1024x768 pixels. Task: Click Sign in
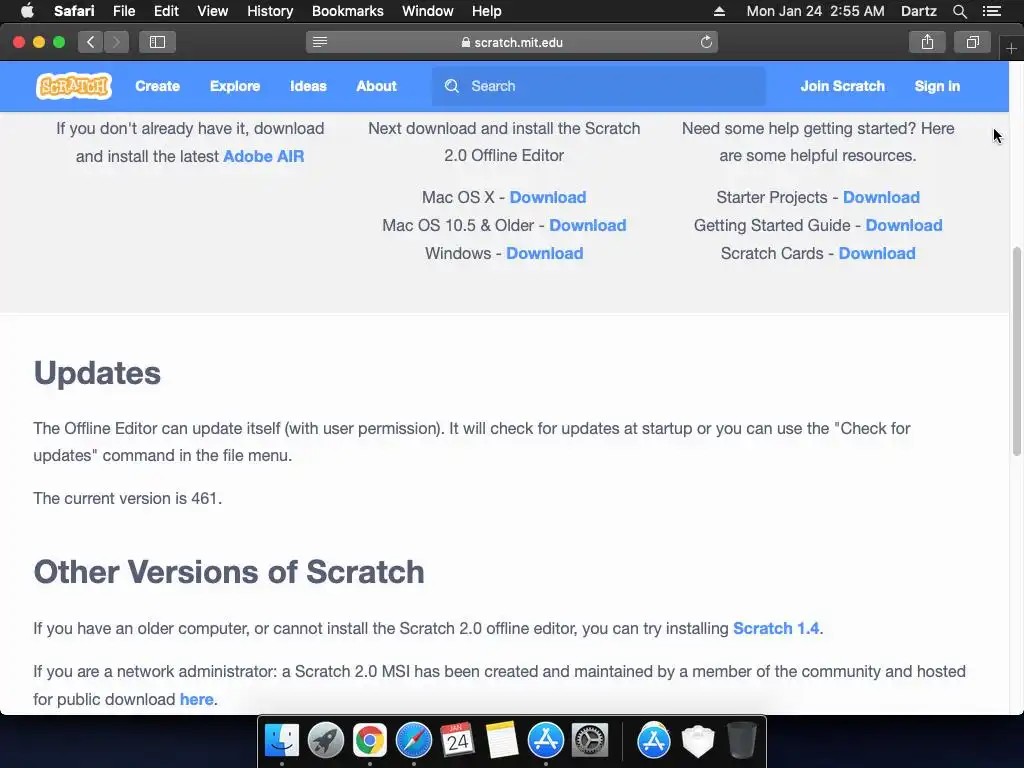point(937,86)
